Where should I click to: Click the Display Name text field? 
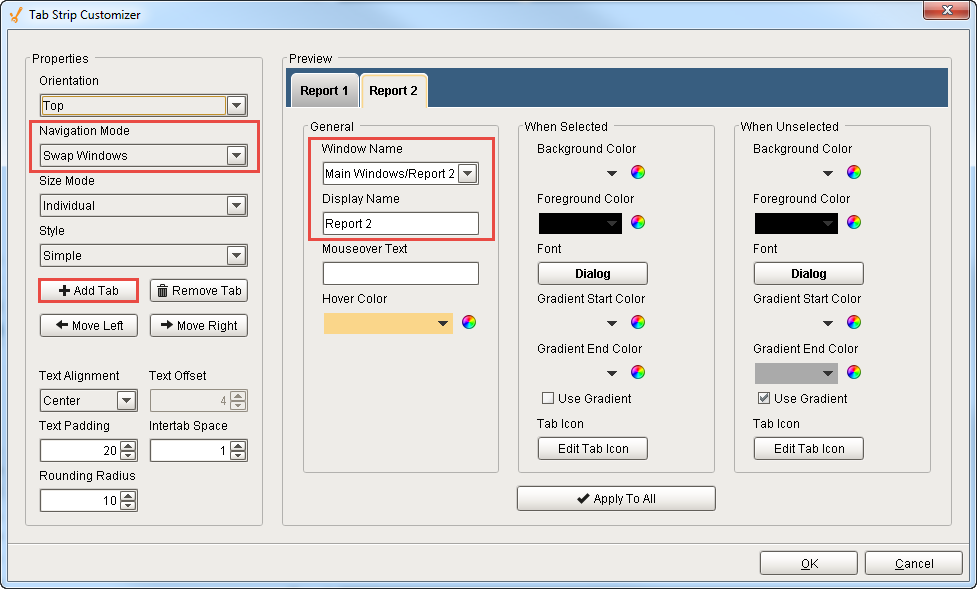pos(400,224)
